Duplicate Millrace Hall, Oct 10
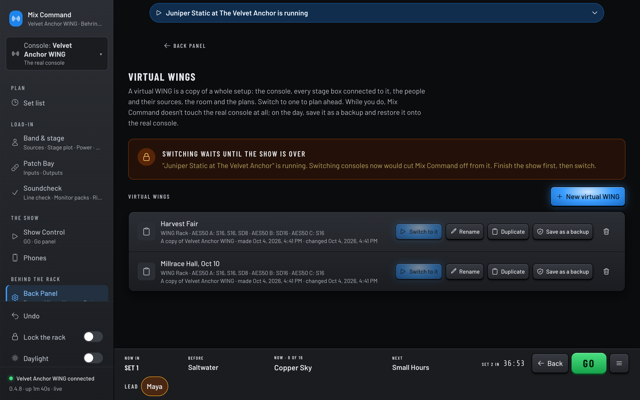 point(508,272)
